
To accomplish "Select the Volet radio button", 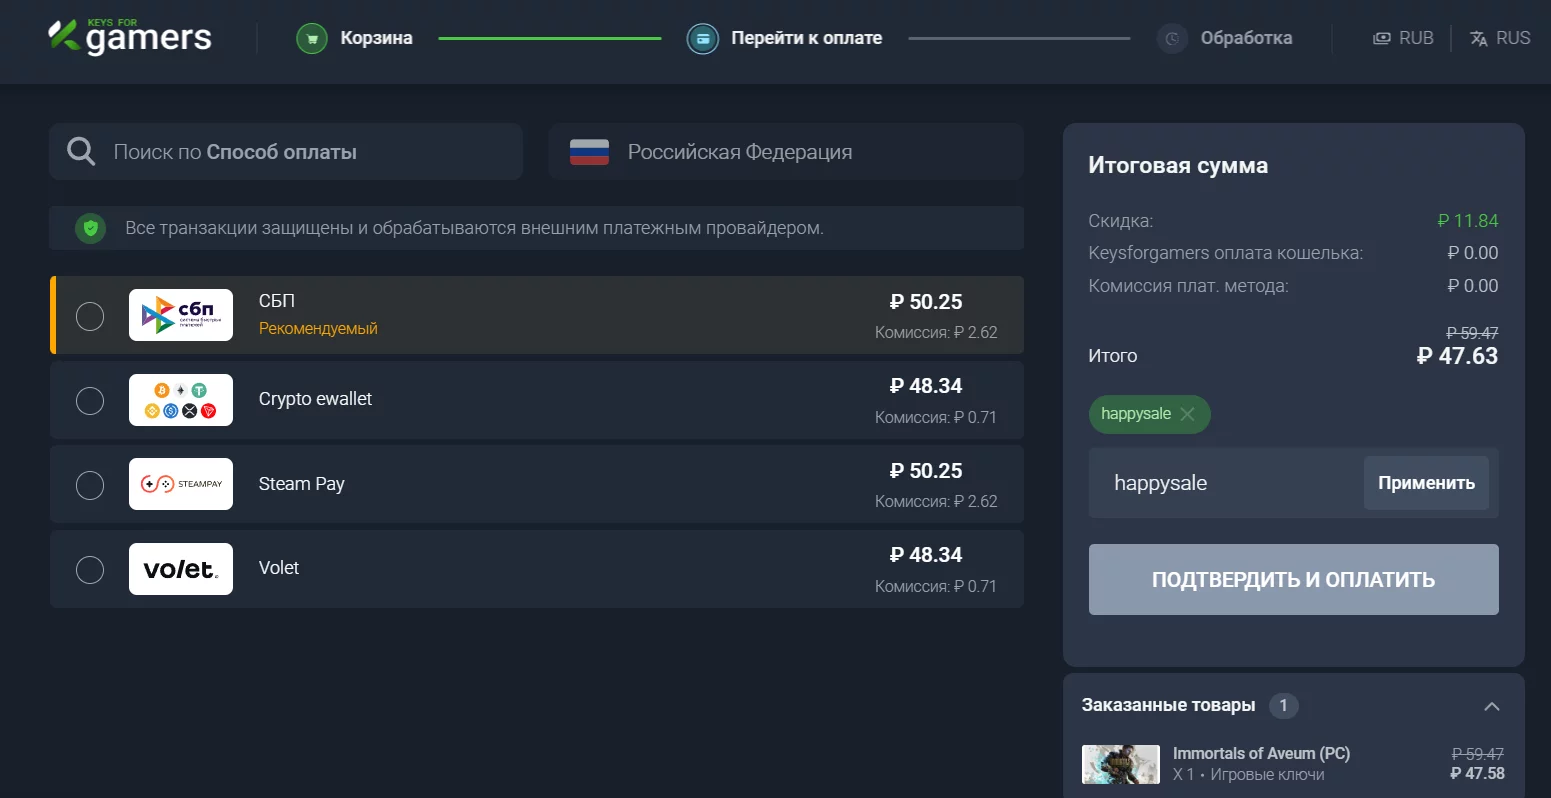I will coord(90,569).
